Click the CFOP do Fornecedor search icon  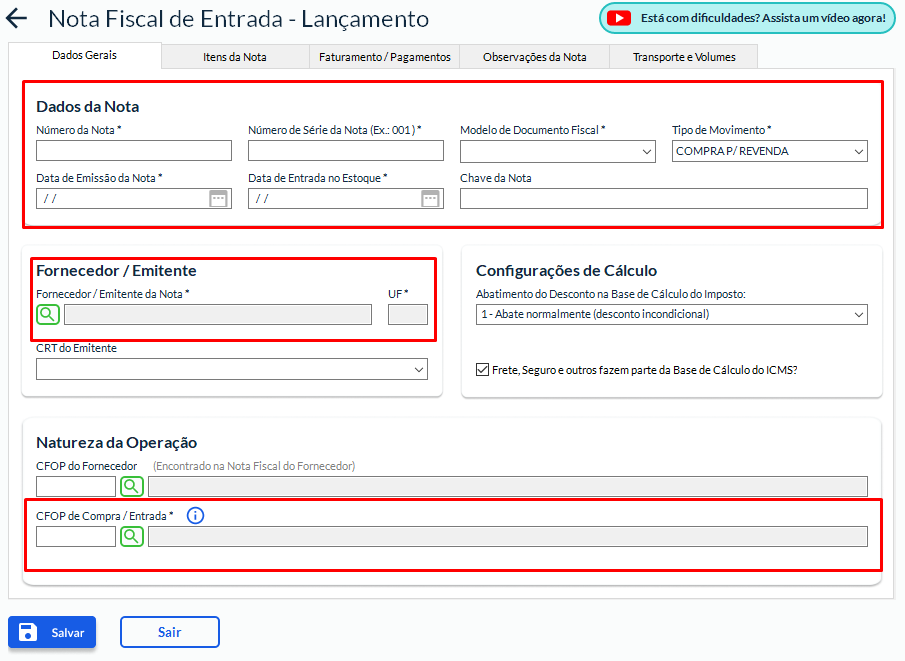tap(132, 486)
